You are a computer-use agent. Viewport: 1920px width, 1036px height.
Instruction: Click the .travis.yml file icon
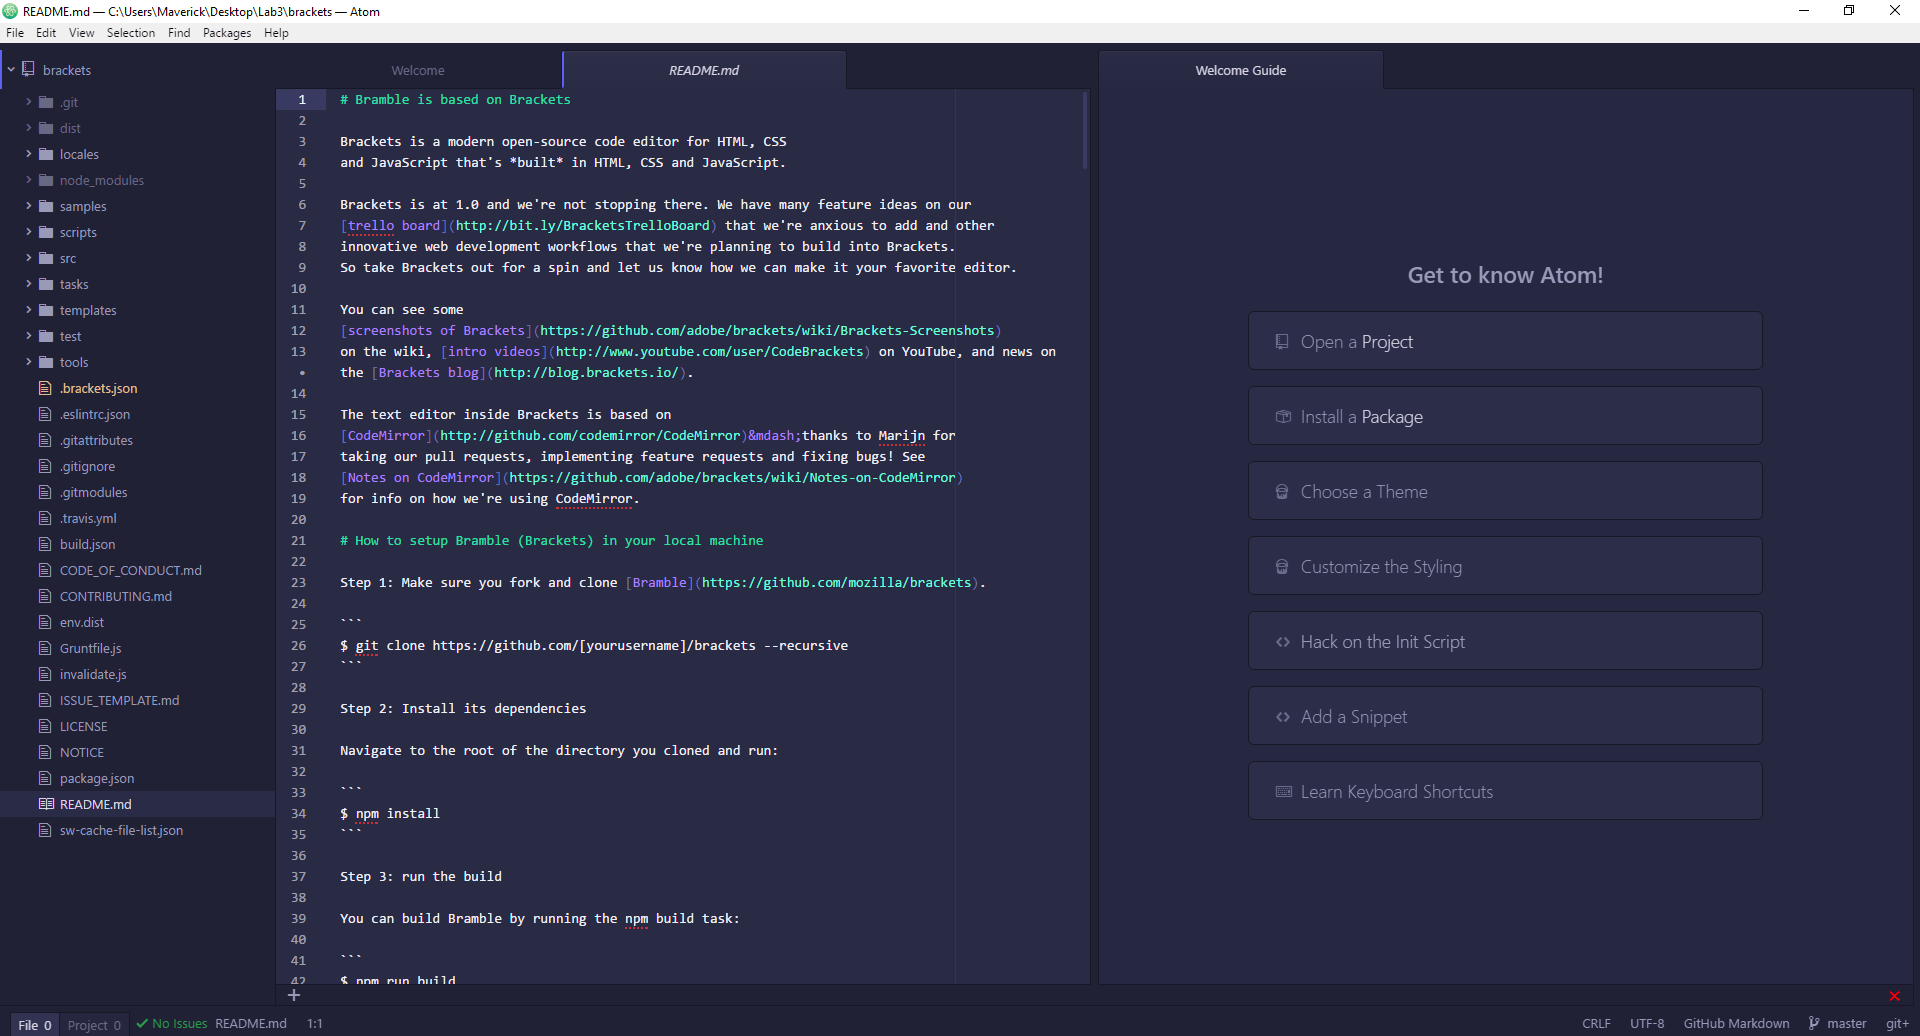[x=45, y=518]
